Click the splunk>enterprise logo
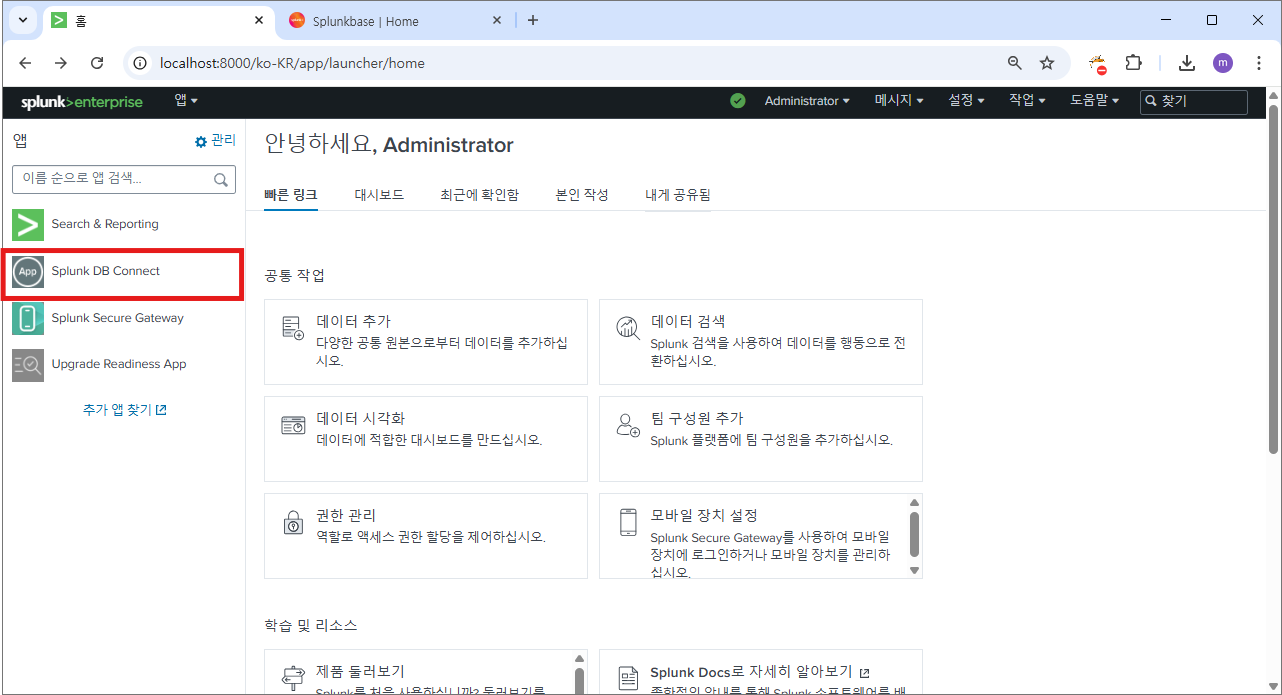 [x=82, y=102]
